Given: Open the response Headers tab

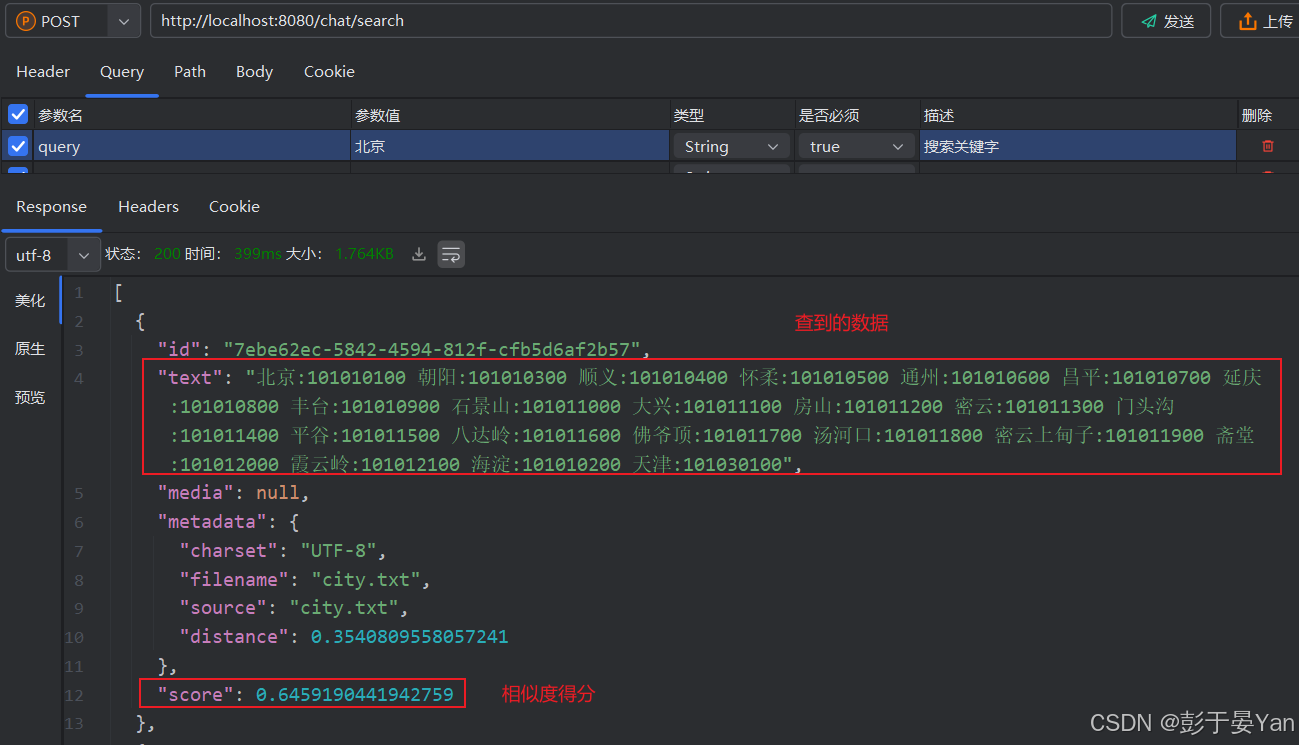Looking at the screenshot, I should click(x=148, y=207).
